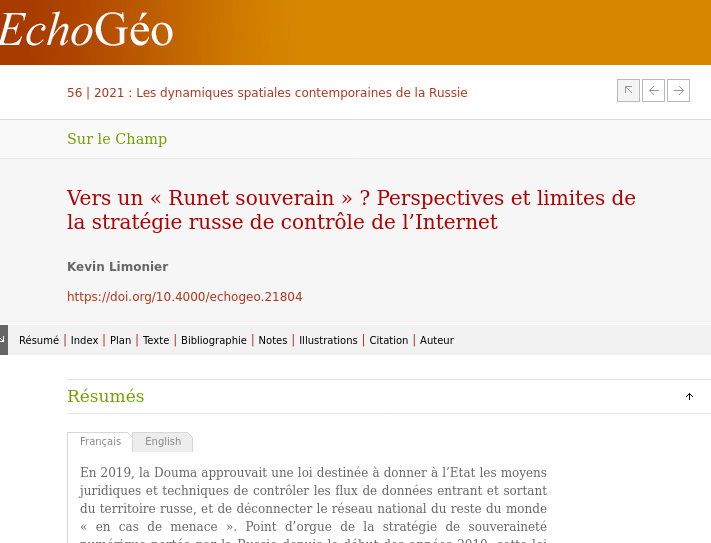Open Plan in the article navigation bar
711x543 pixels.
click(120, 341)
